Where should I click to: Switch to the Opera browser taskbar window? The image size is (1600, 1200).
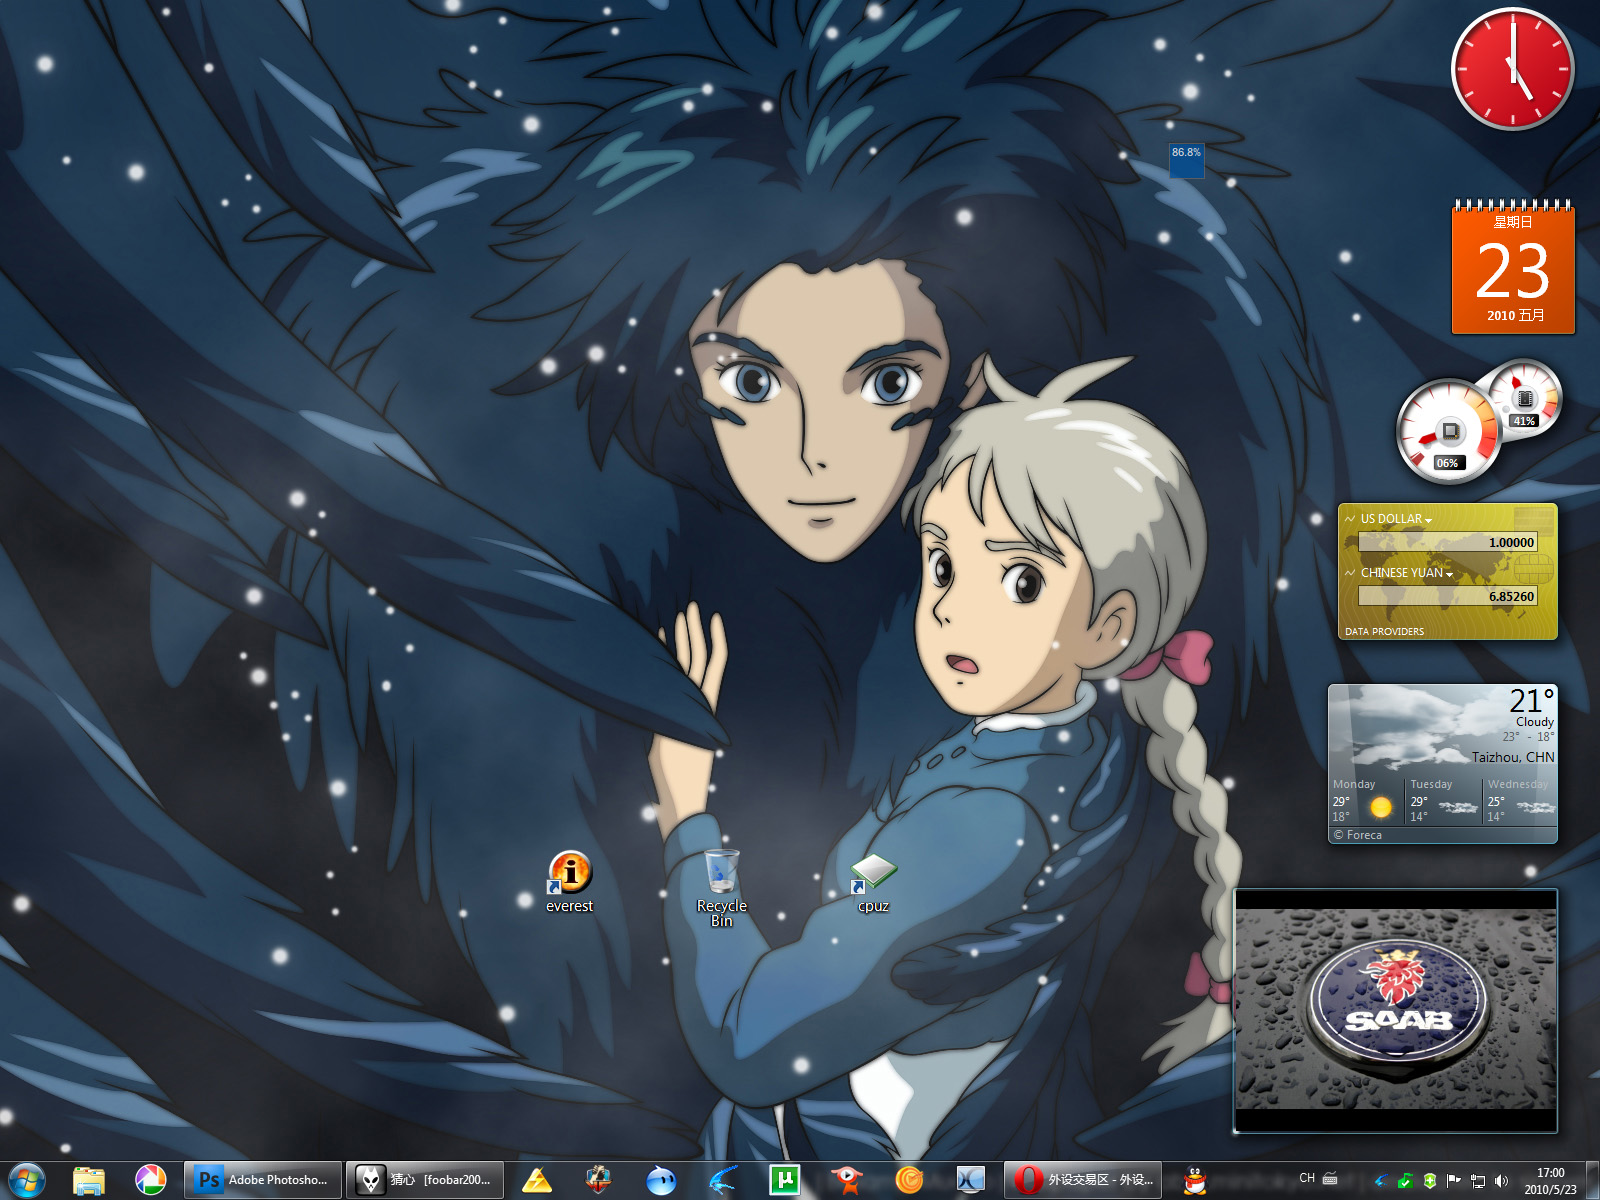[x=1083, y=1180]
